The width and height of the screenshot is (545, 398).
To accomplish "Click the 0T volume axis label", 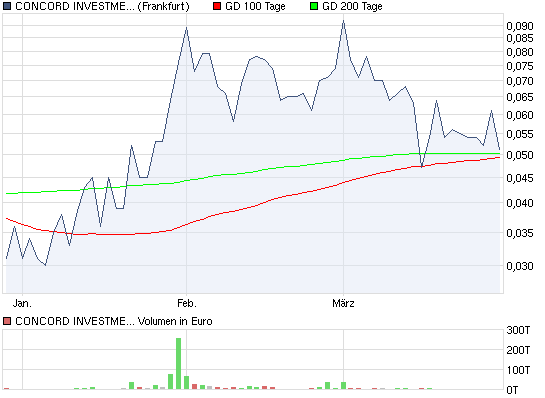I will [512, 390].
